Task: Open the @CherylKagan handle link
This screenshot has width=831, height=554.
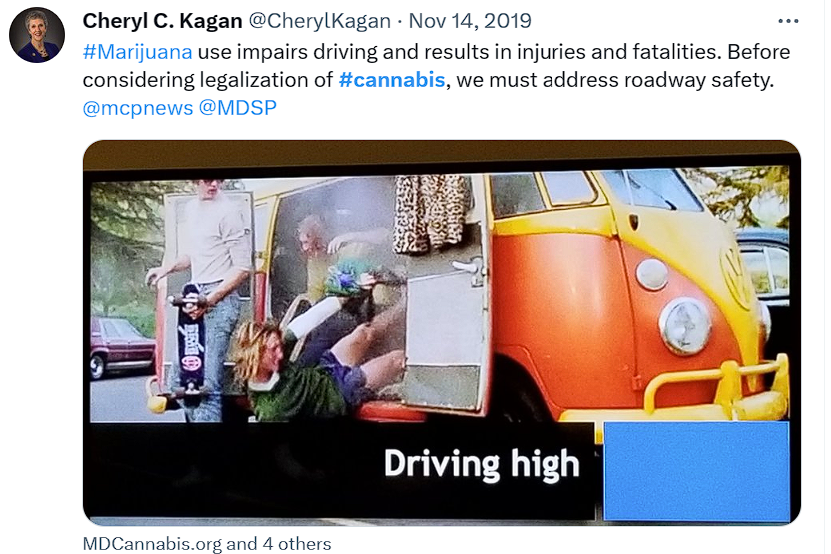Action: tap(320, 21)
